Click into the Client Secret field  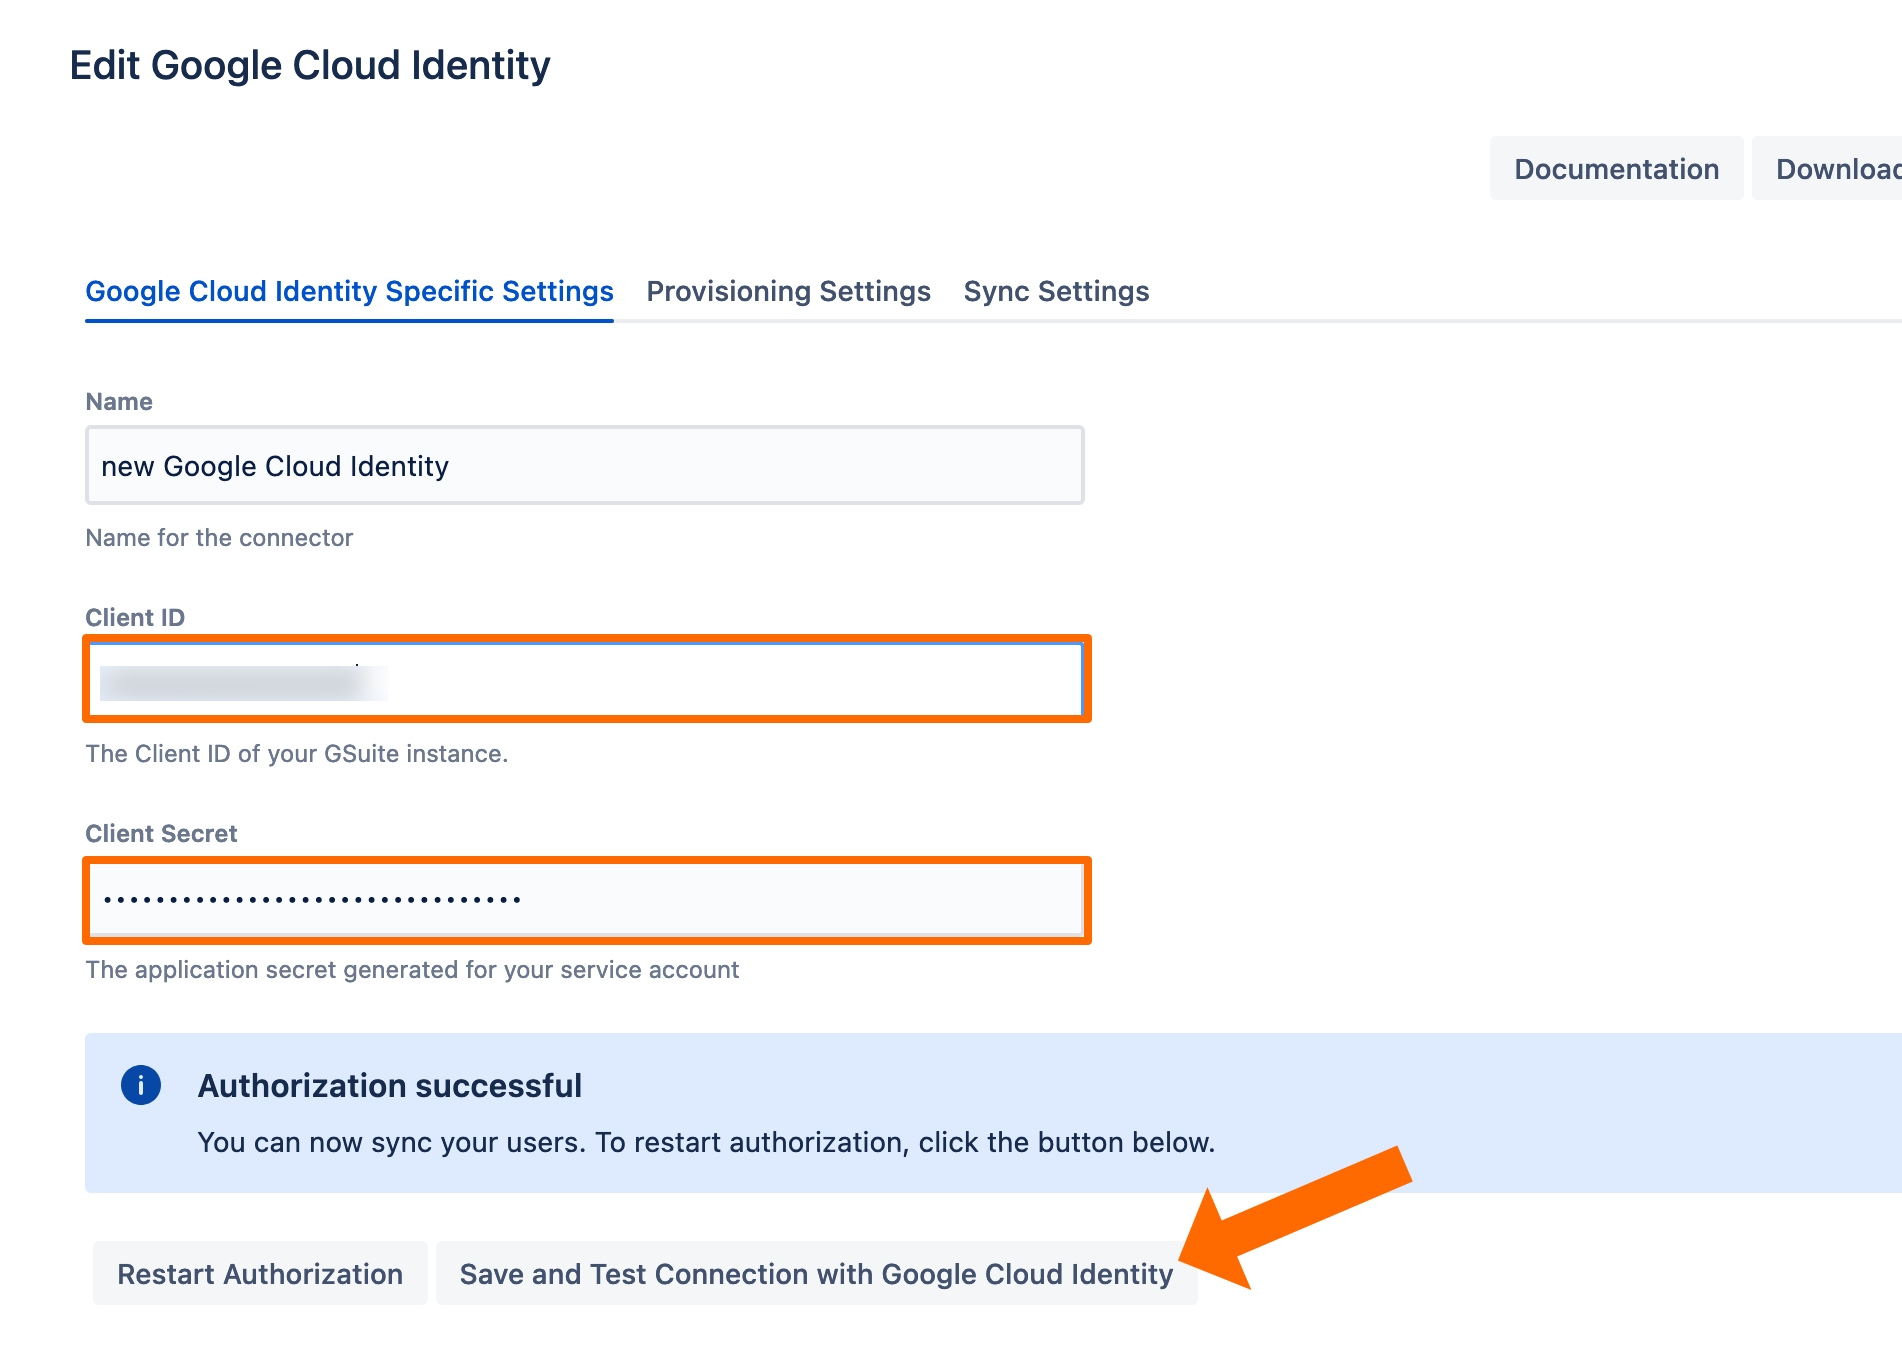point(586,899)
